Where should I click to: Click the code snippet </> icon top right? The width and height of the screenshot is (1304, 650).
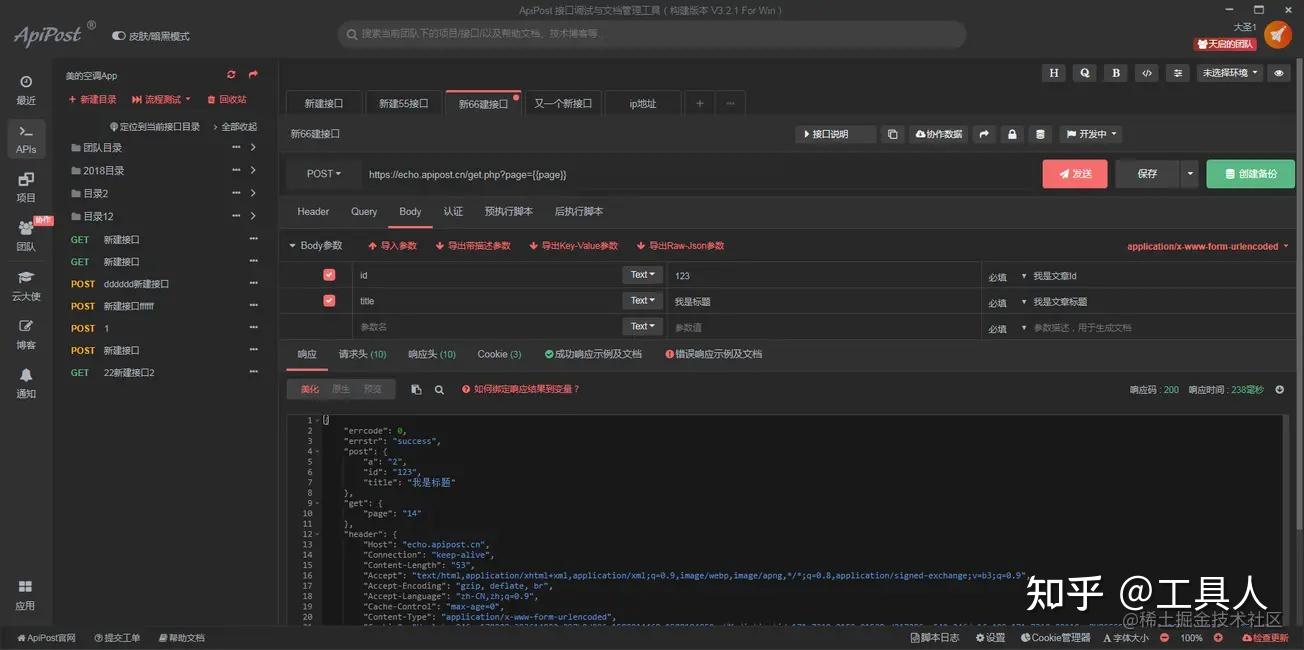click(x=1145, y=72)
